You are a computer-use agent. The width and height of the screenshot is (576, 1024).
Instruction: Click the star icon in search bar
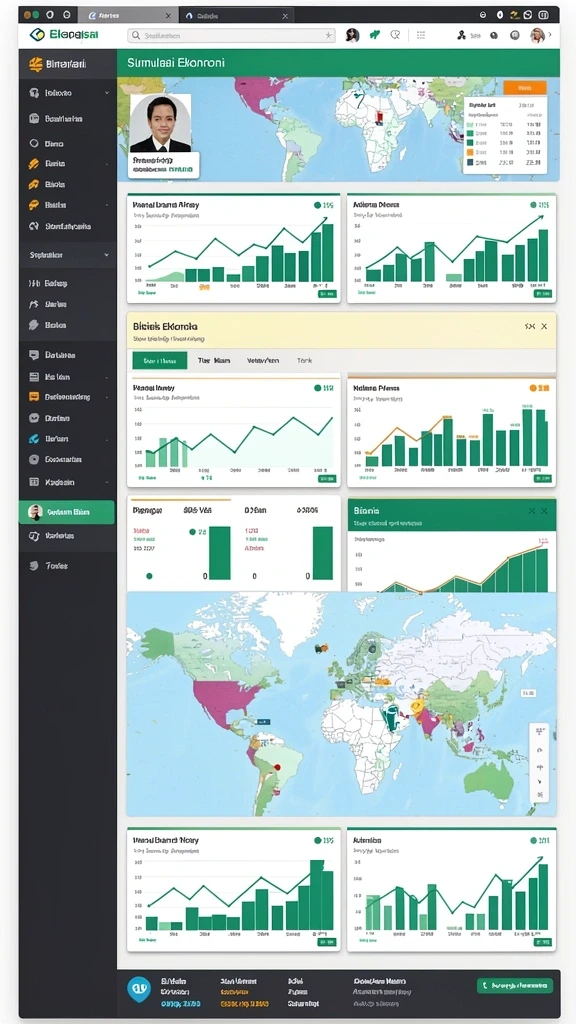click(328, 36)
